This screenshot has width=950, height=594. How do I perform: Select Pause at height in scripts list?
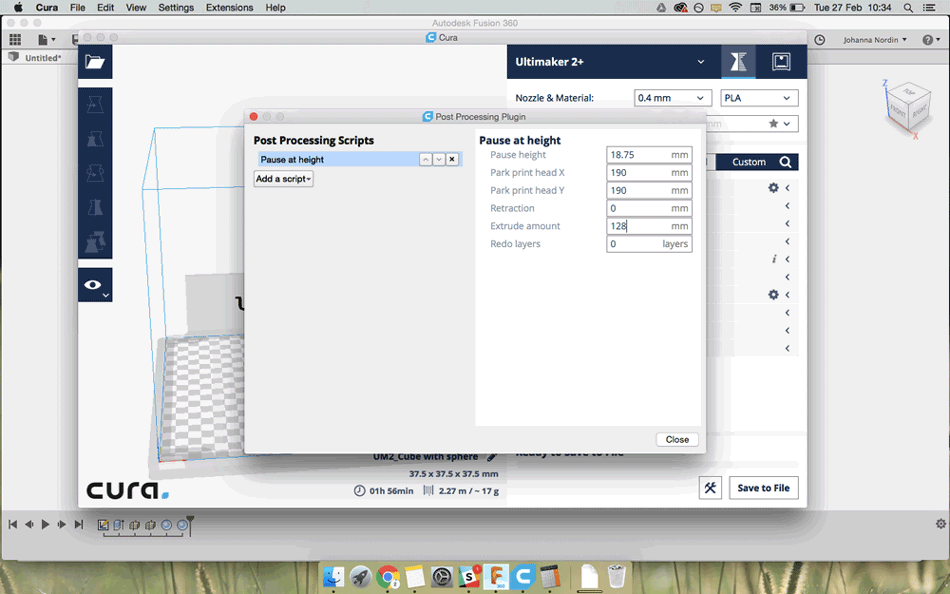tap(338, 159)
